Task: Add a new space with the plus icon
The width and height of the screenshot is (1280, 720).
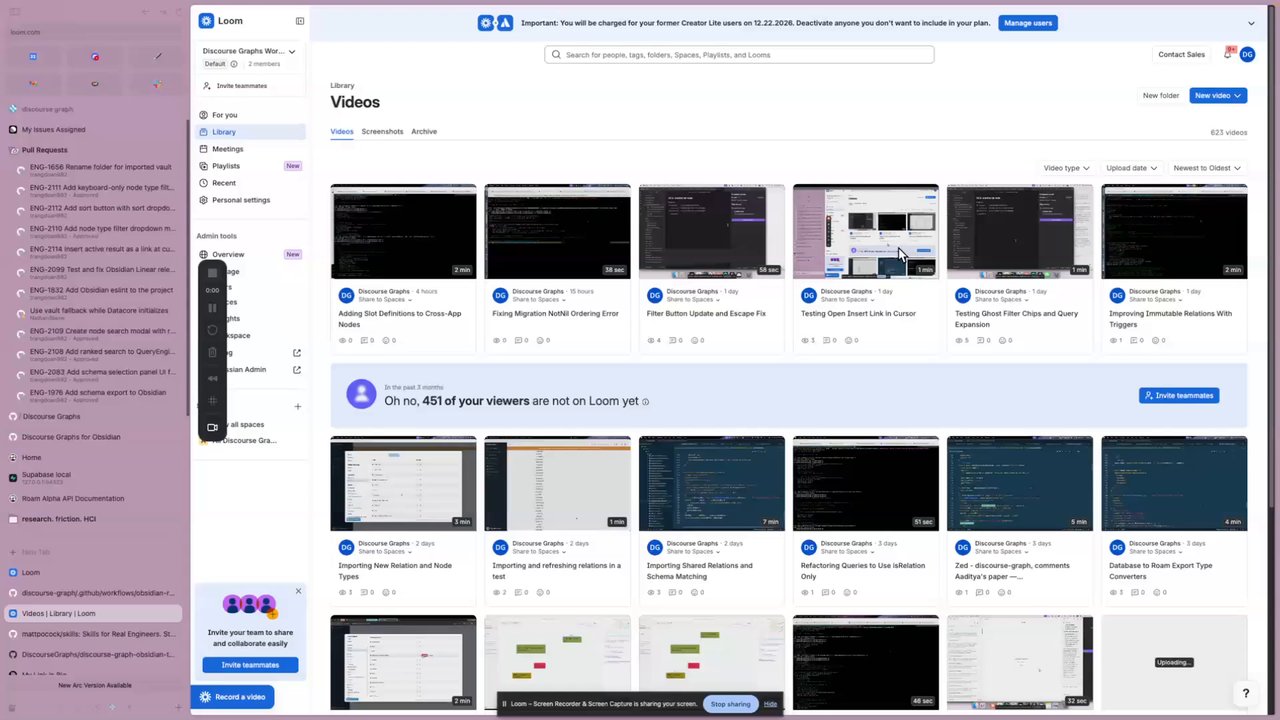Action: [x=297, y=407]
